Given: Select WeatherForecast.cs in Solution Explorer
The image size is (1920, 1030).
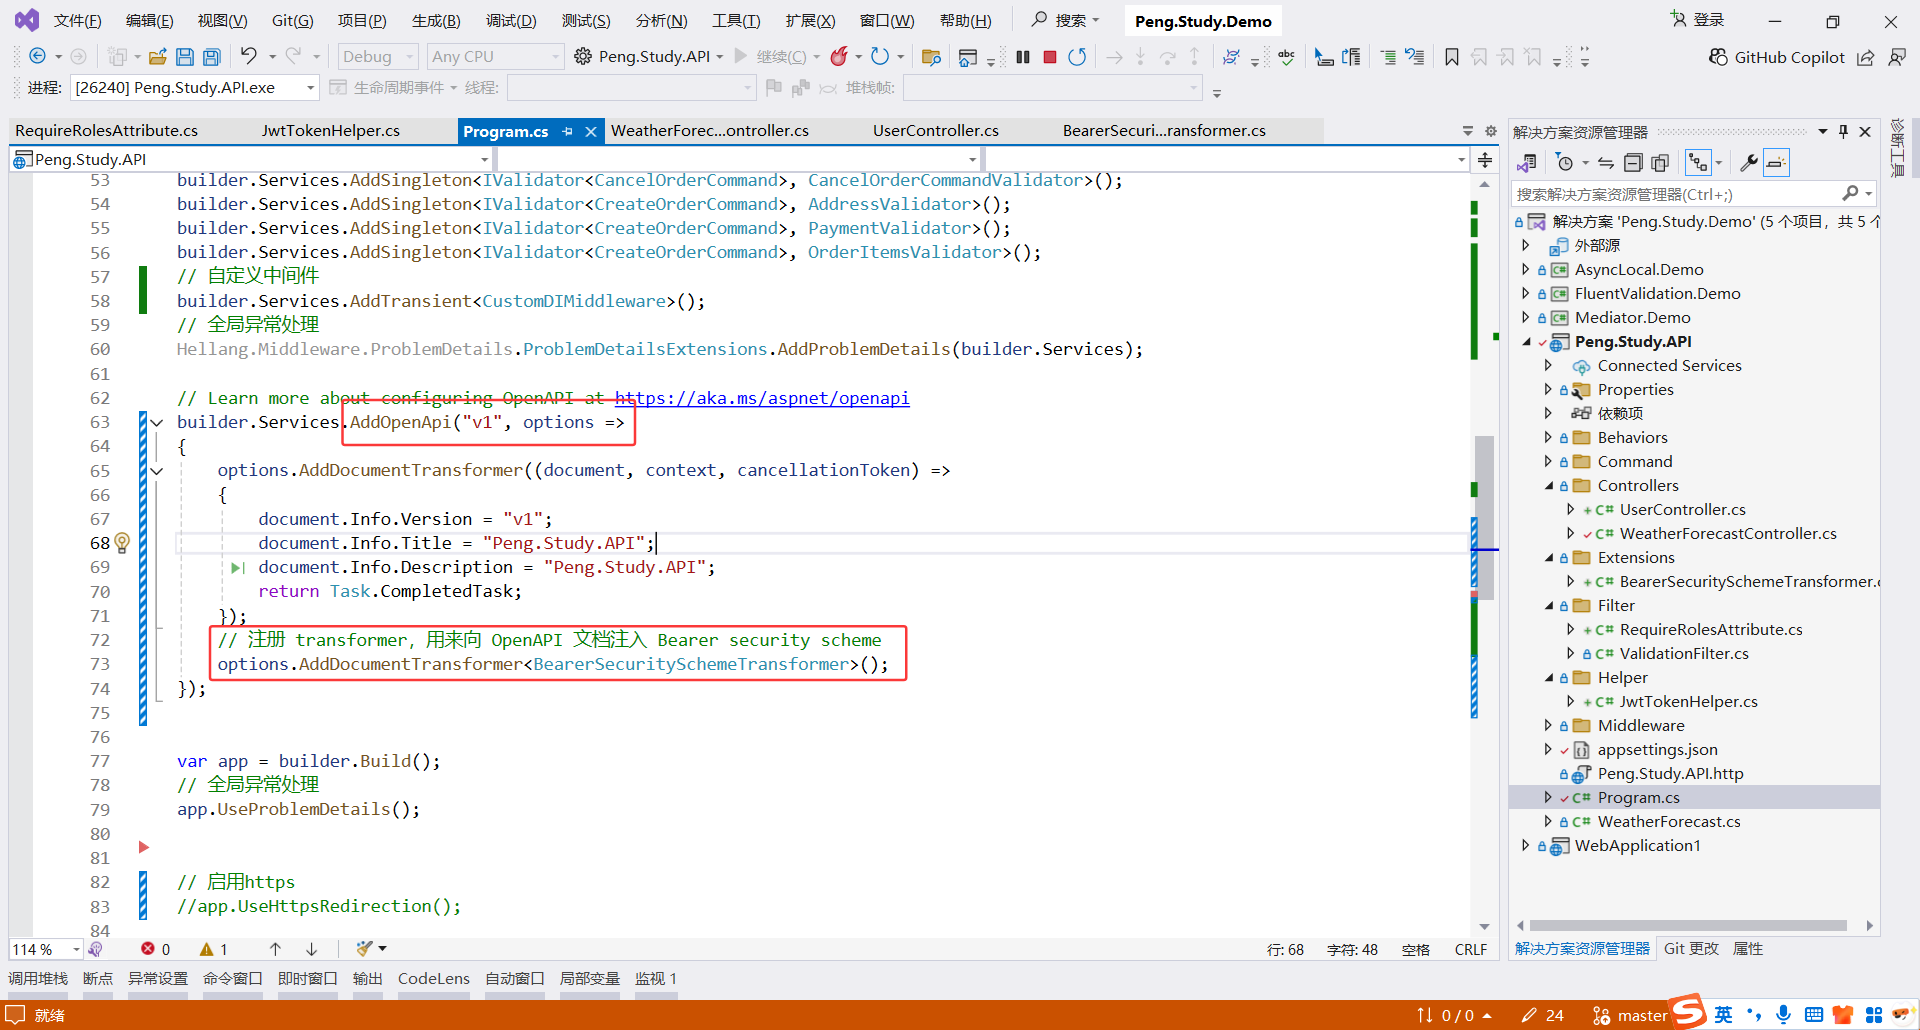Looking at the screenshot, I should pos(1668,822).
